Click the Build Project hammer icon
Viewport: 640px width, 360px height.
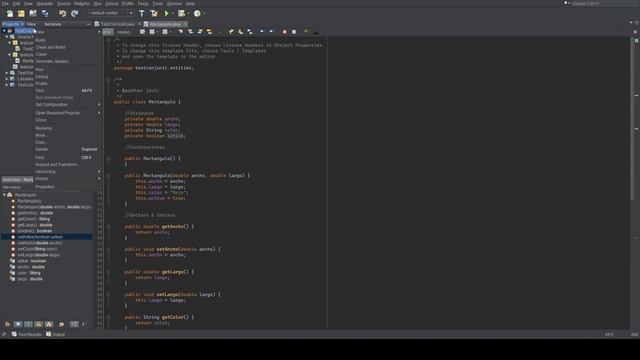pos(142,13)
